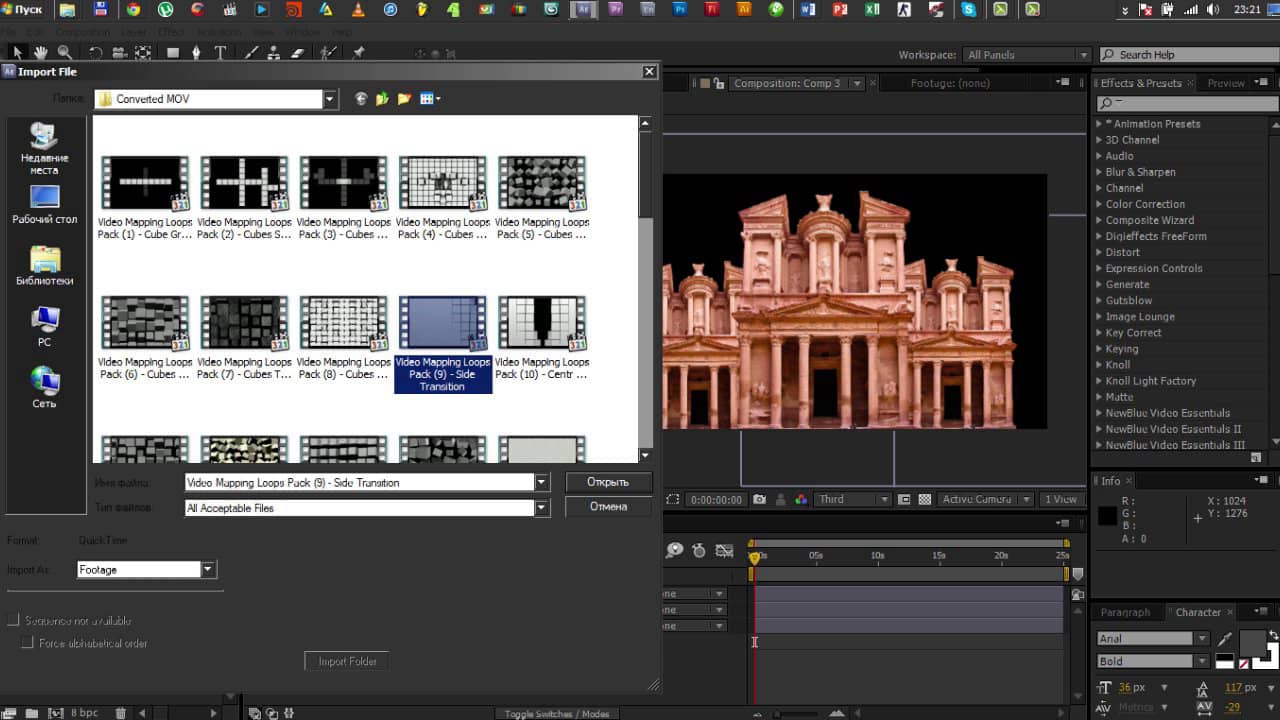1280x720 pixels.
Task: Click the dark fill color swatch
Action: (1252, 641)
